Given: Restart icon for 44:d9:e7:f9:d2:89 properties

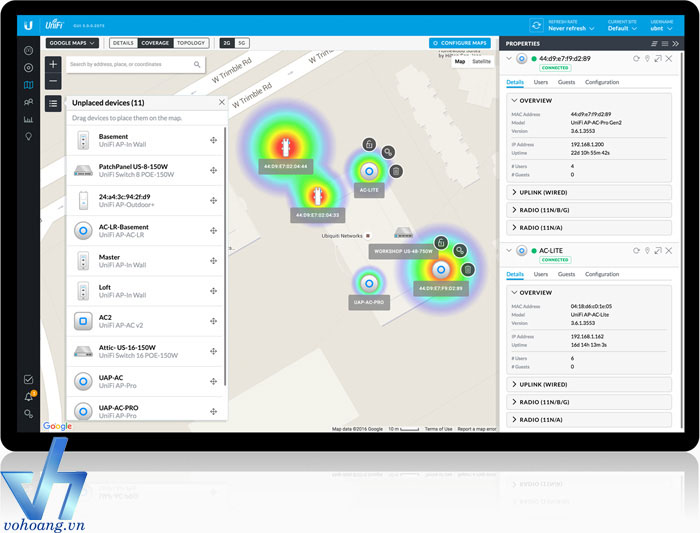Looking at the screenshot, I should tap(636, 58).
